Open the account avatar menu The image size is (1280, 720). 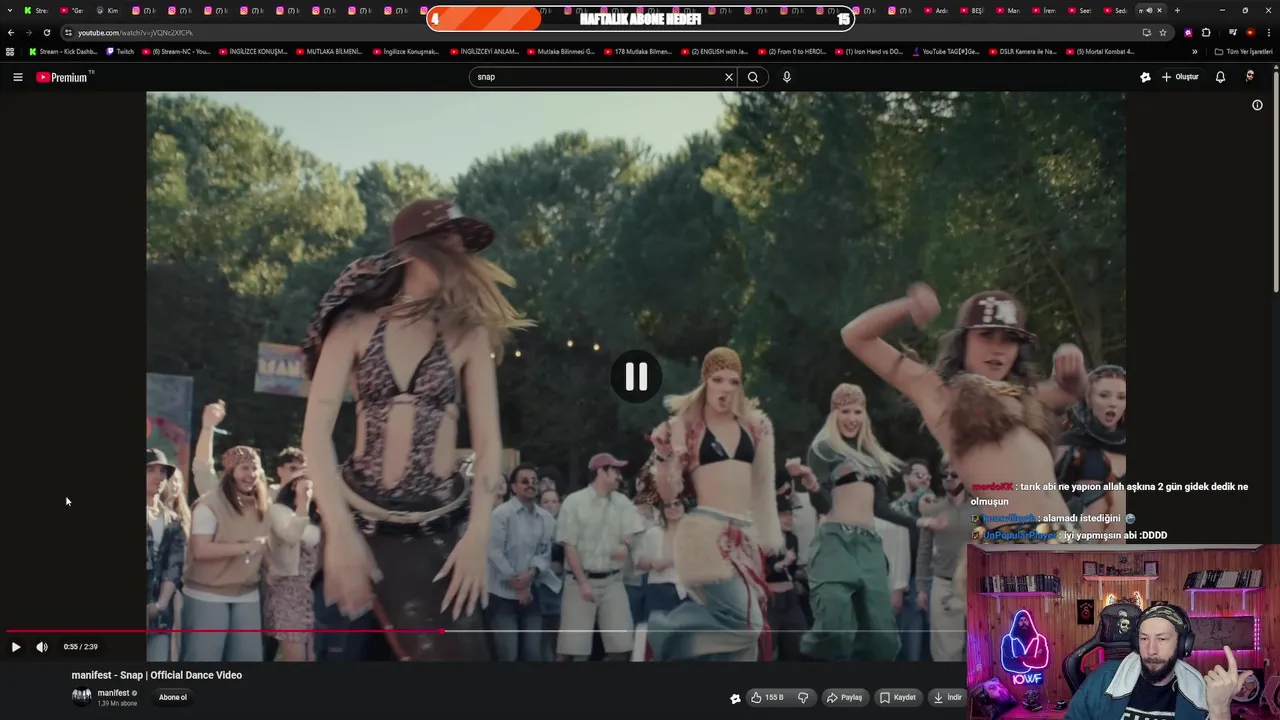click(1250, 77)
